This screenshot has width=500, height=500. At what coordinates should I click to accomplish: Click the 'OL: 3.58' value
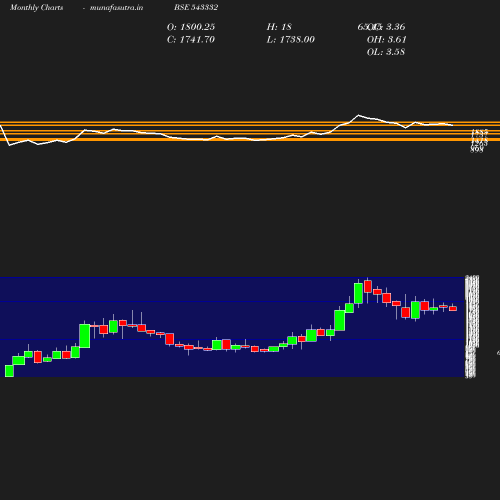pos(386,52)
